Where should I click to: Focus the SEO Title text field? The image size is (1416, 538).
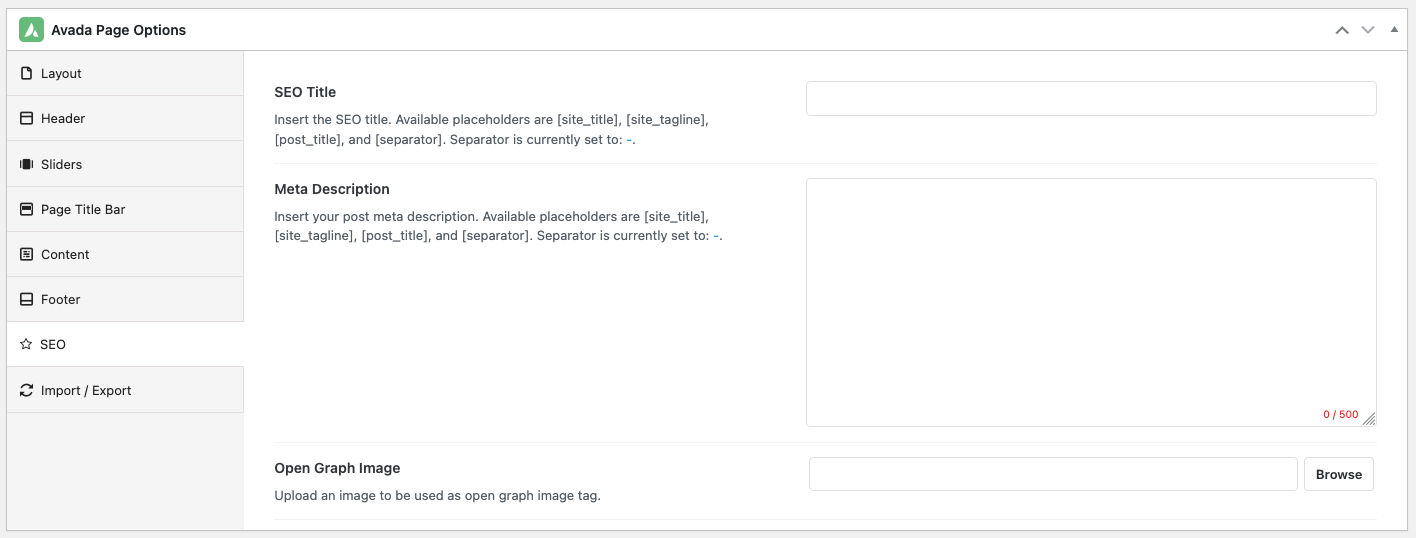(x=1091, y=98)
